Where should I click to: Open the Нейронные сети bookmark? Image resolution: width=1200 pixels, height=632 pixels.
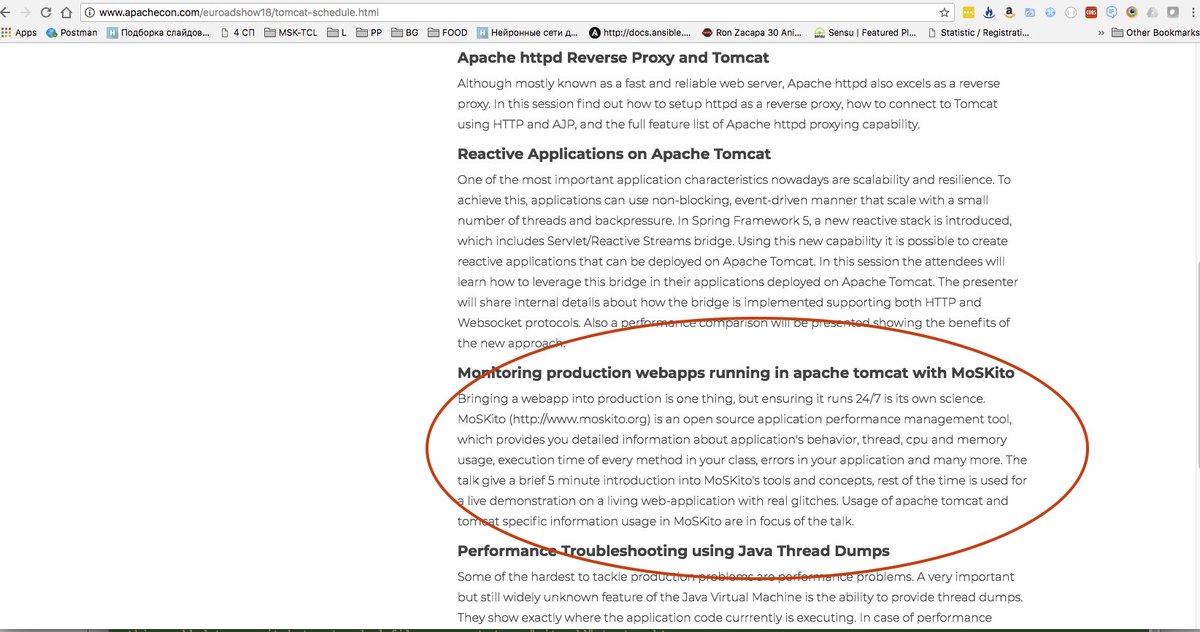click(528, 32)
